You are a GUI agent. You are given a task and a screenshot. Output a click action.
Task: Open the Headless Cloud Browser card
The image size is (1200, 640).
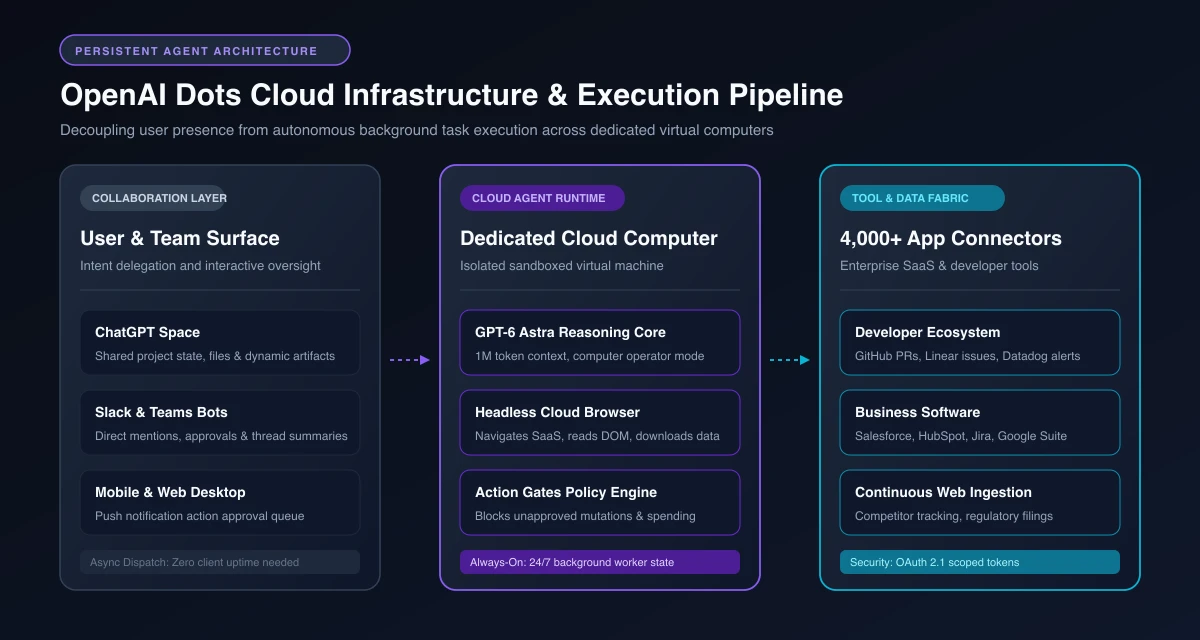[x=600, y=422]
